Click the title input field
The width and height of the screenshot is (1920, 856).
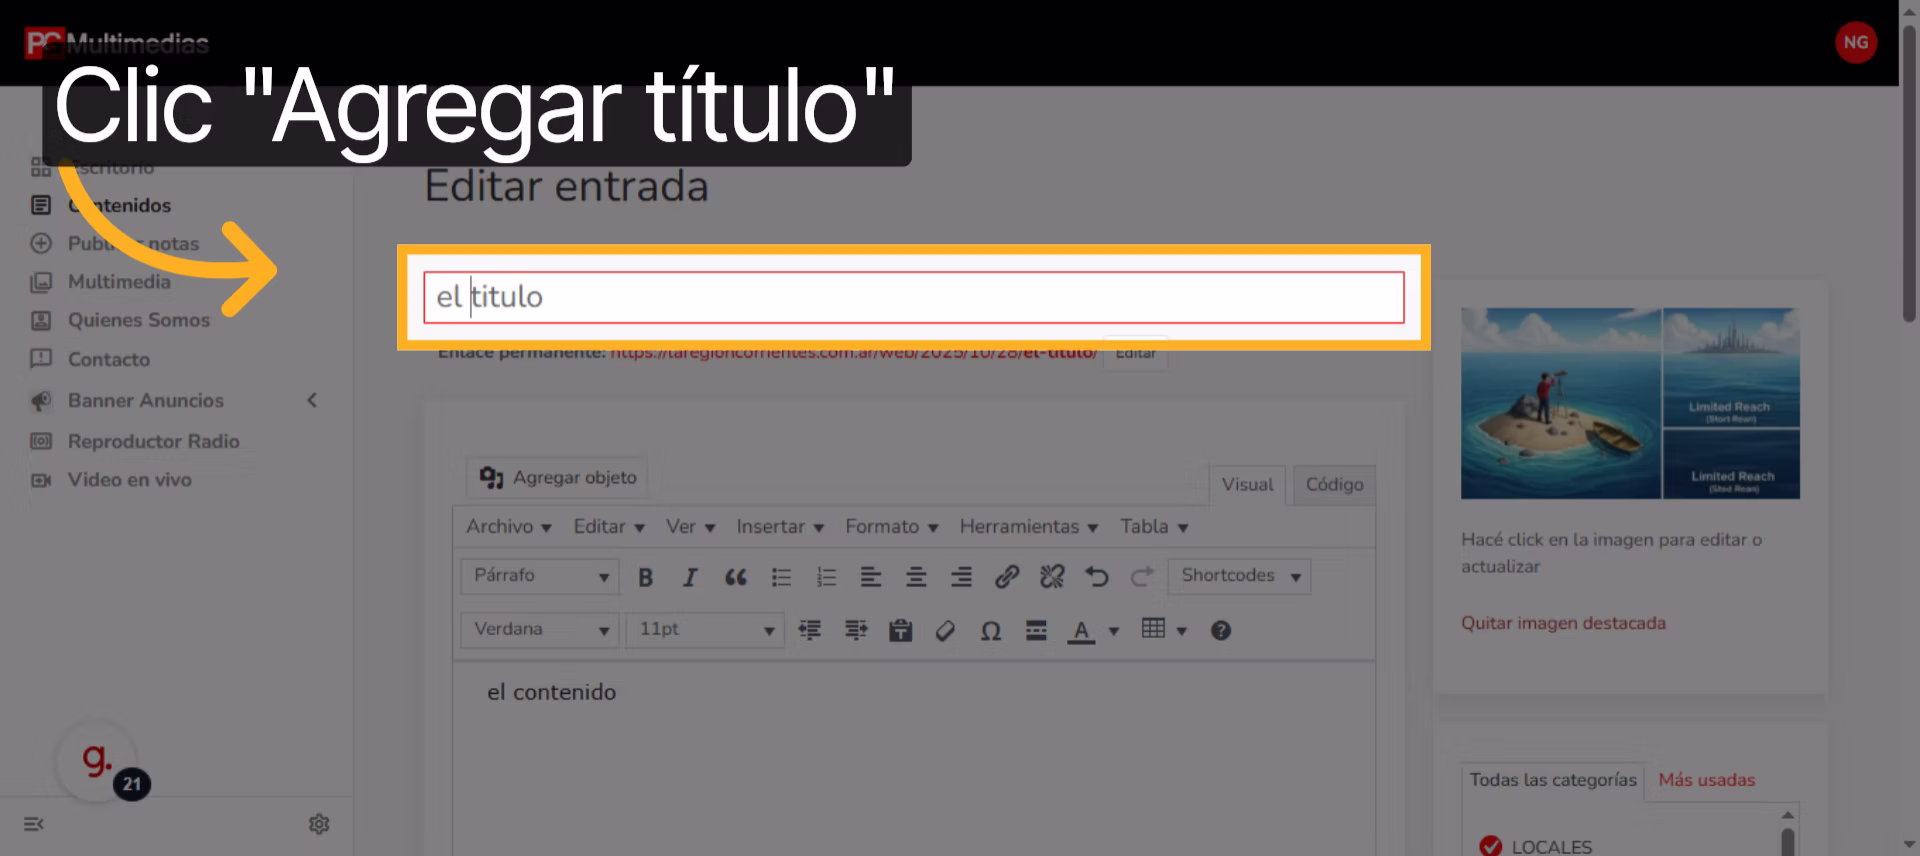pyautogui.click(x=913, y=297)
